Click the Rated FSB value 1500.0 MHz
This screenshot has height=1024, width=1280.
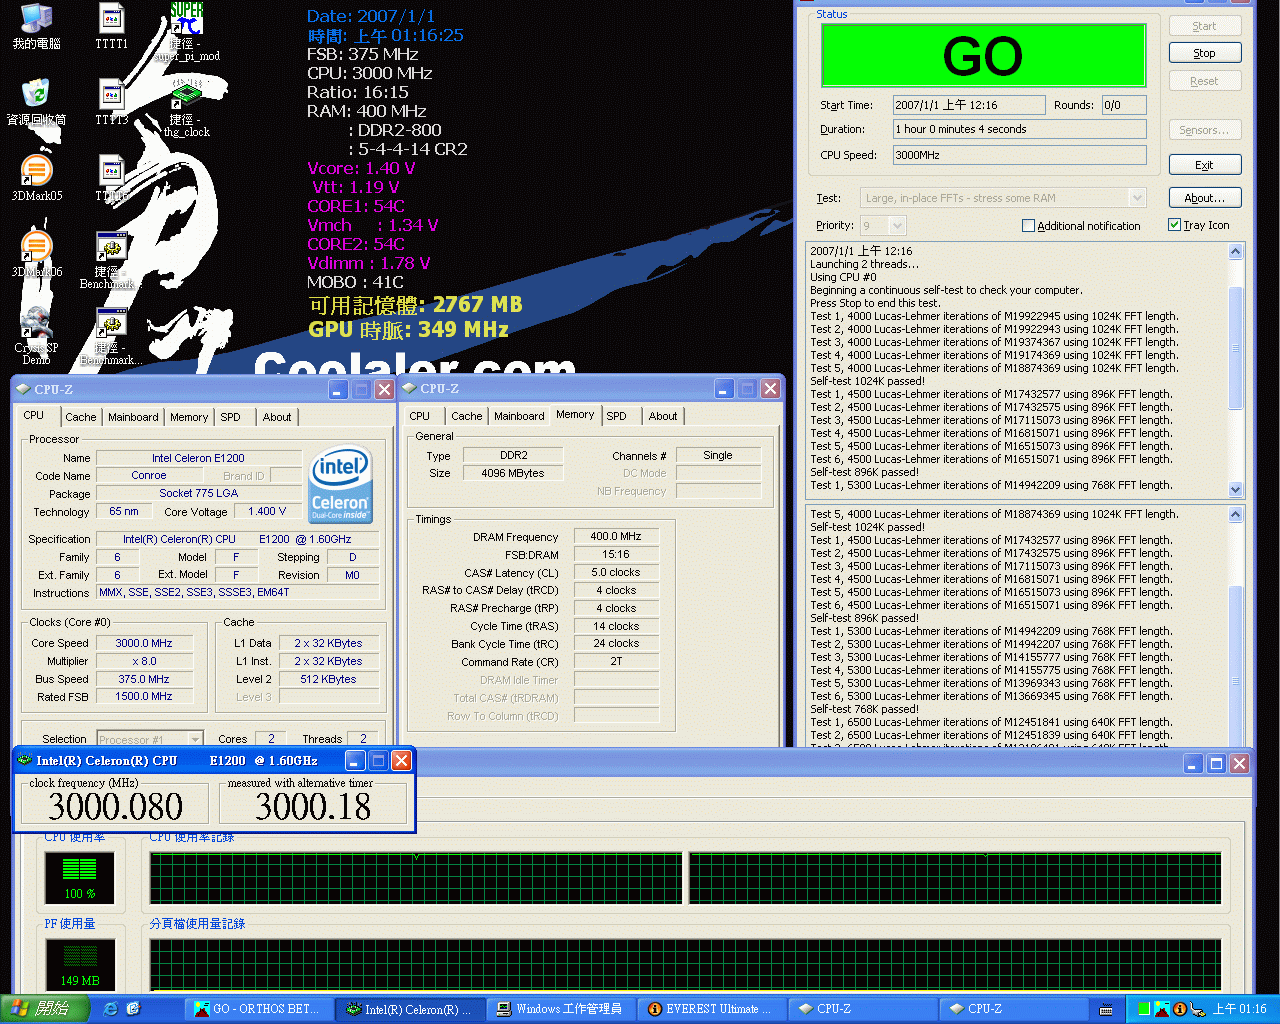[144, 696]
